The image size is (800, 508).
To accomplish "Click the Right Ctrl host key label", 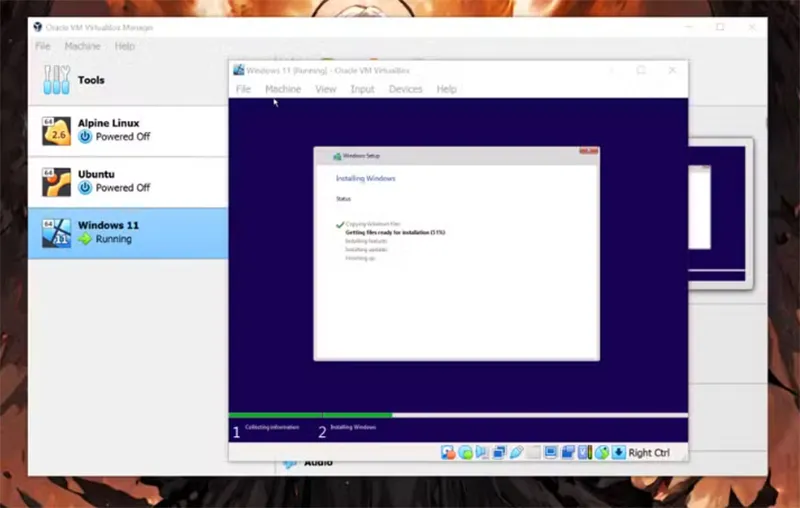I will tap(649, 453).
